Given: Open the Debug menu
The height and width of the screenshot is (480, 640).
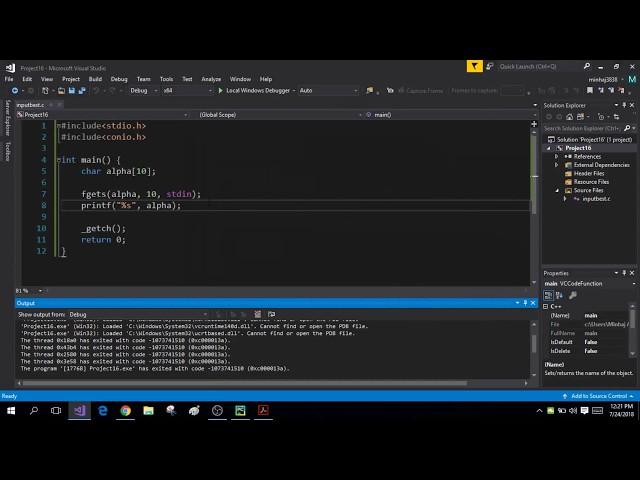Looking at the screenshot, I should 119,79.
